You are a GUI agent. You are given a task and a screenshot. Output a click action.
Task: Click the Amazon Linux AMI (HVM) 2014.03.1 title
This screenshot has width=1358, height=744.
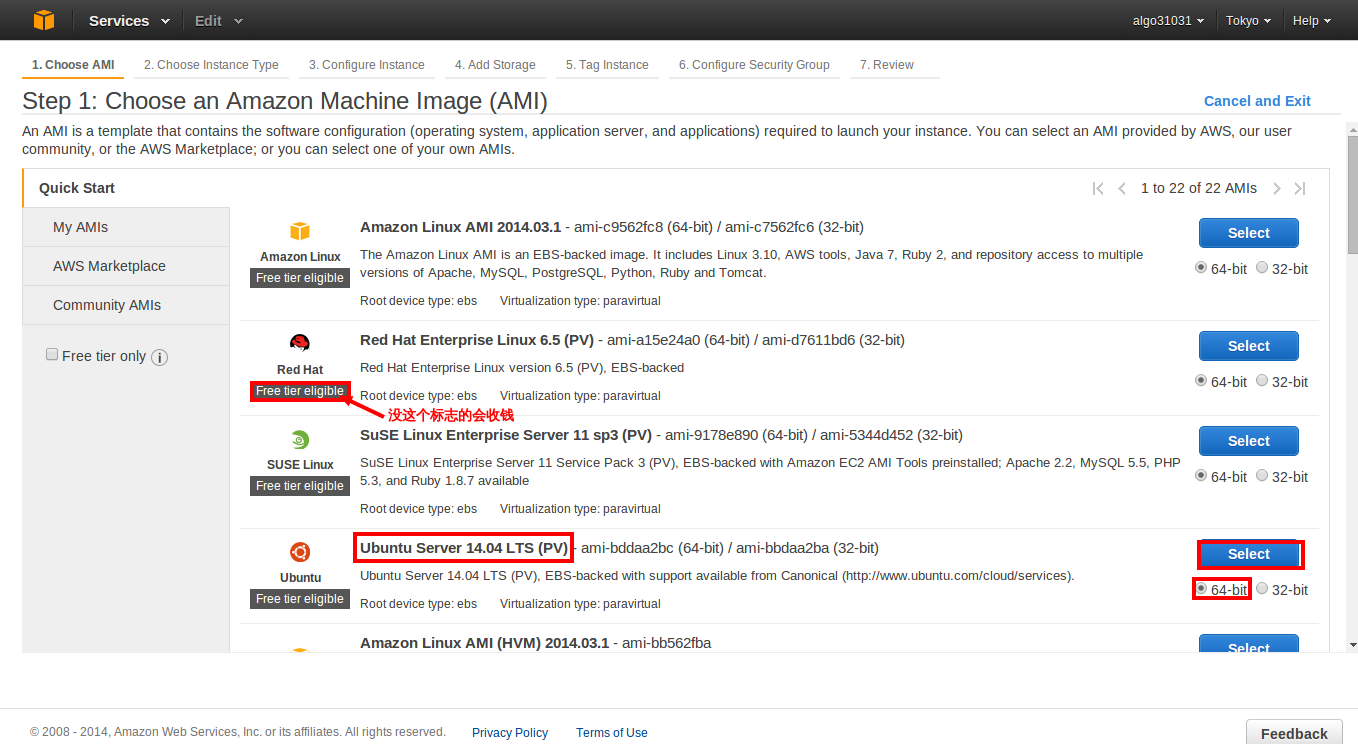click(x=484, y=643)
